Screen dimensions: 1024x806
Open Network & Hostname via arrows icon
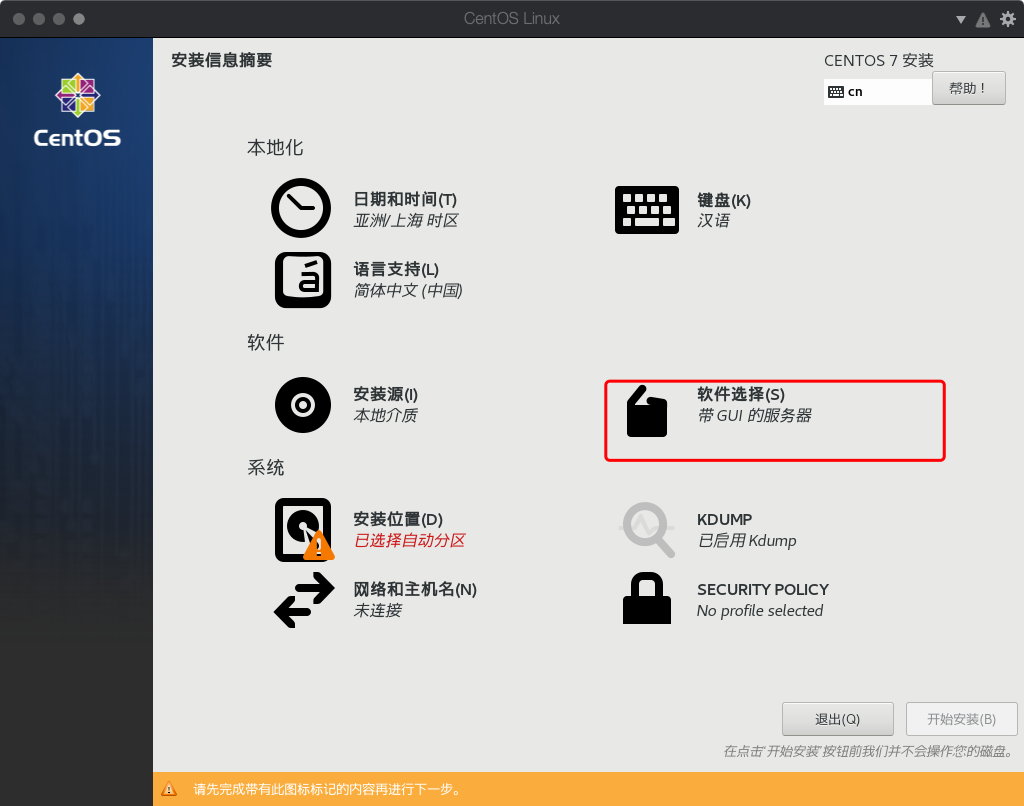click(303, 600)
